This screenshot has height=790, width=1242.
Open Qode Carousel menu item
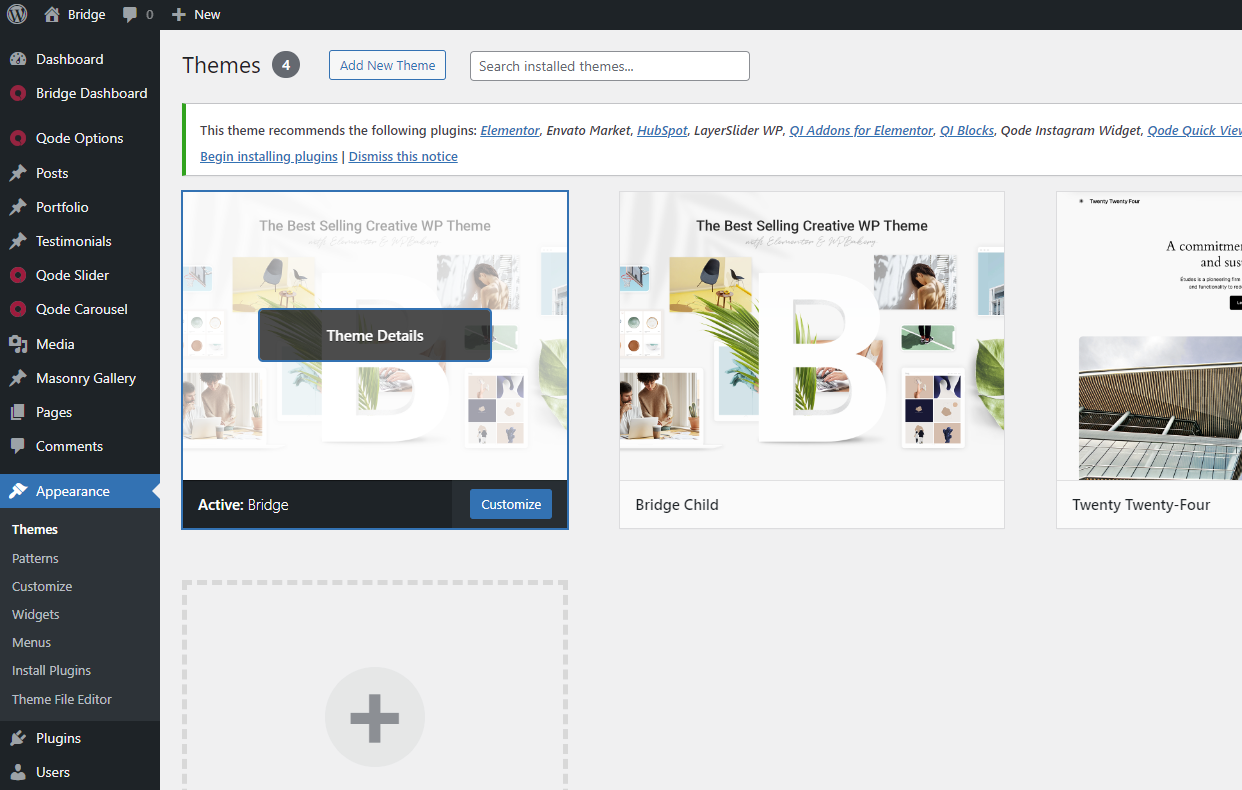click(80, 309)
